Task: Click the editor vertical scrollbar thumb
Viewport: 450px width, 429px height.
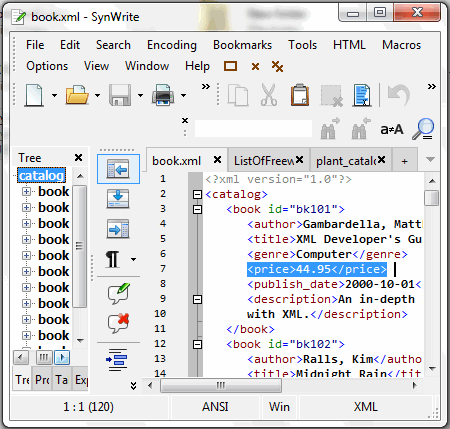Action: [432, 198]
